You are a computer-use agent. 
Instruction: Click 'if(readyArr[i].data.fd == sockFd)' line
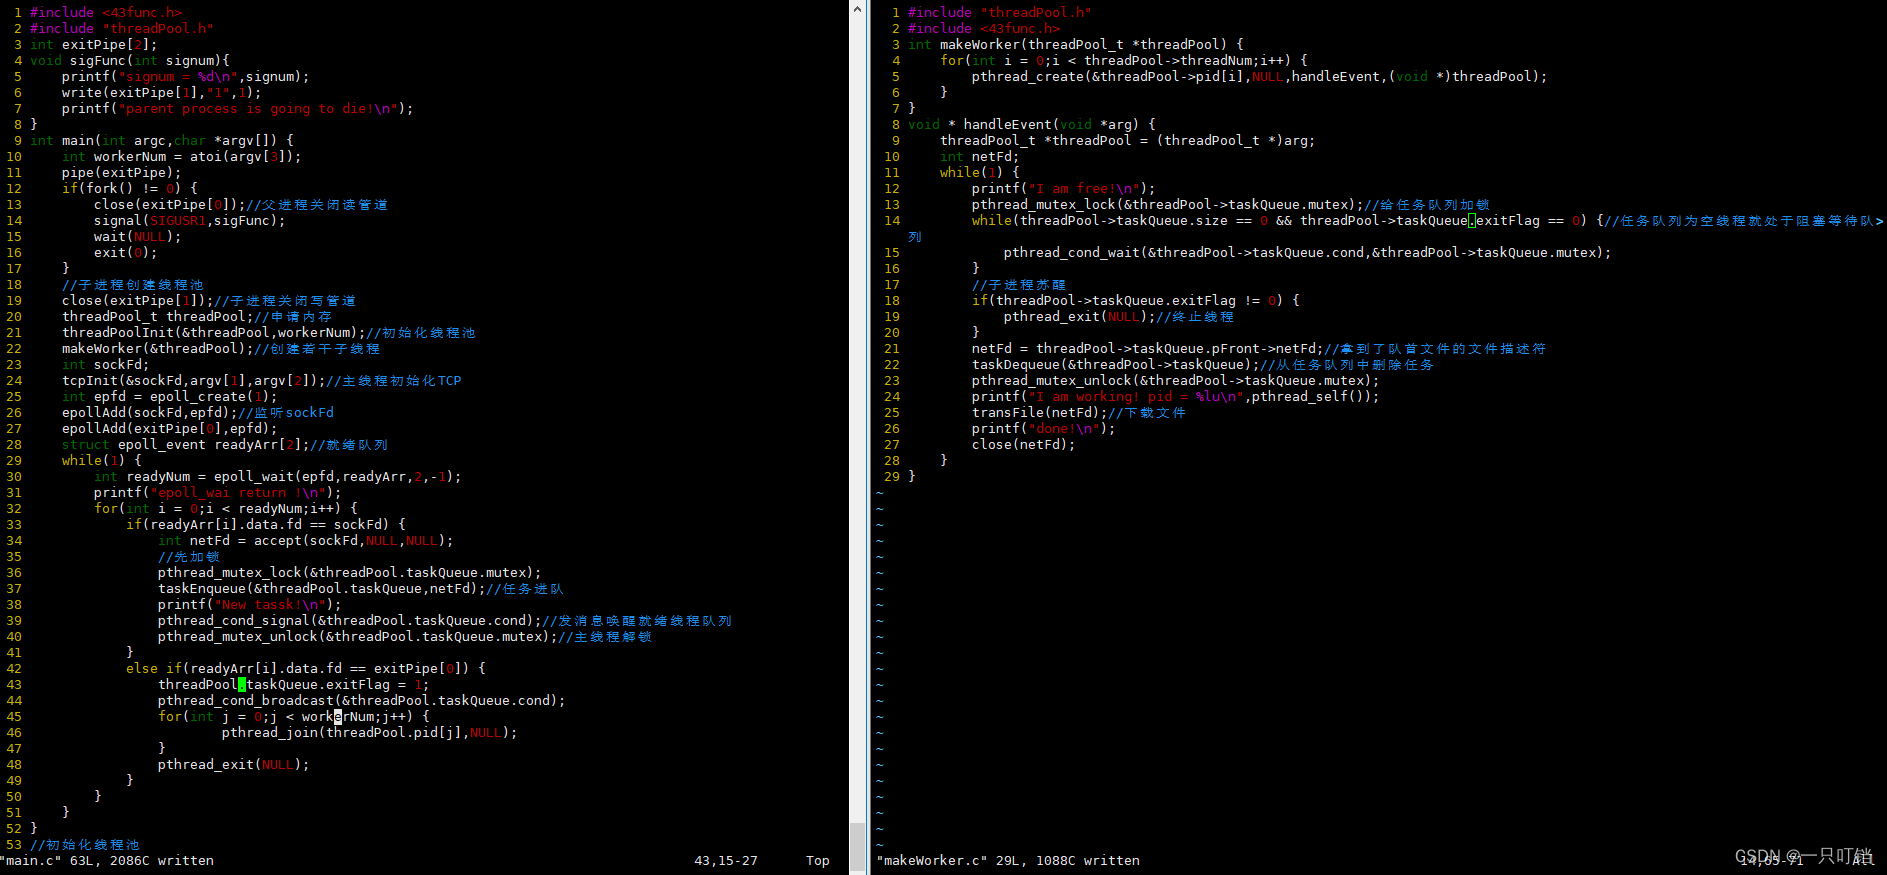click(266, 524)
